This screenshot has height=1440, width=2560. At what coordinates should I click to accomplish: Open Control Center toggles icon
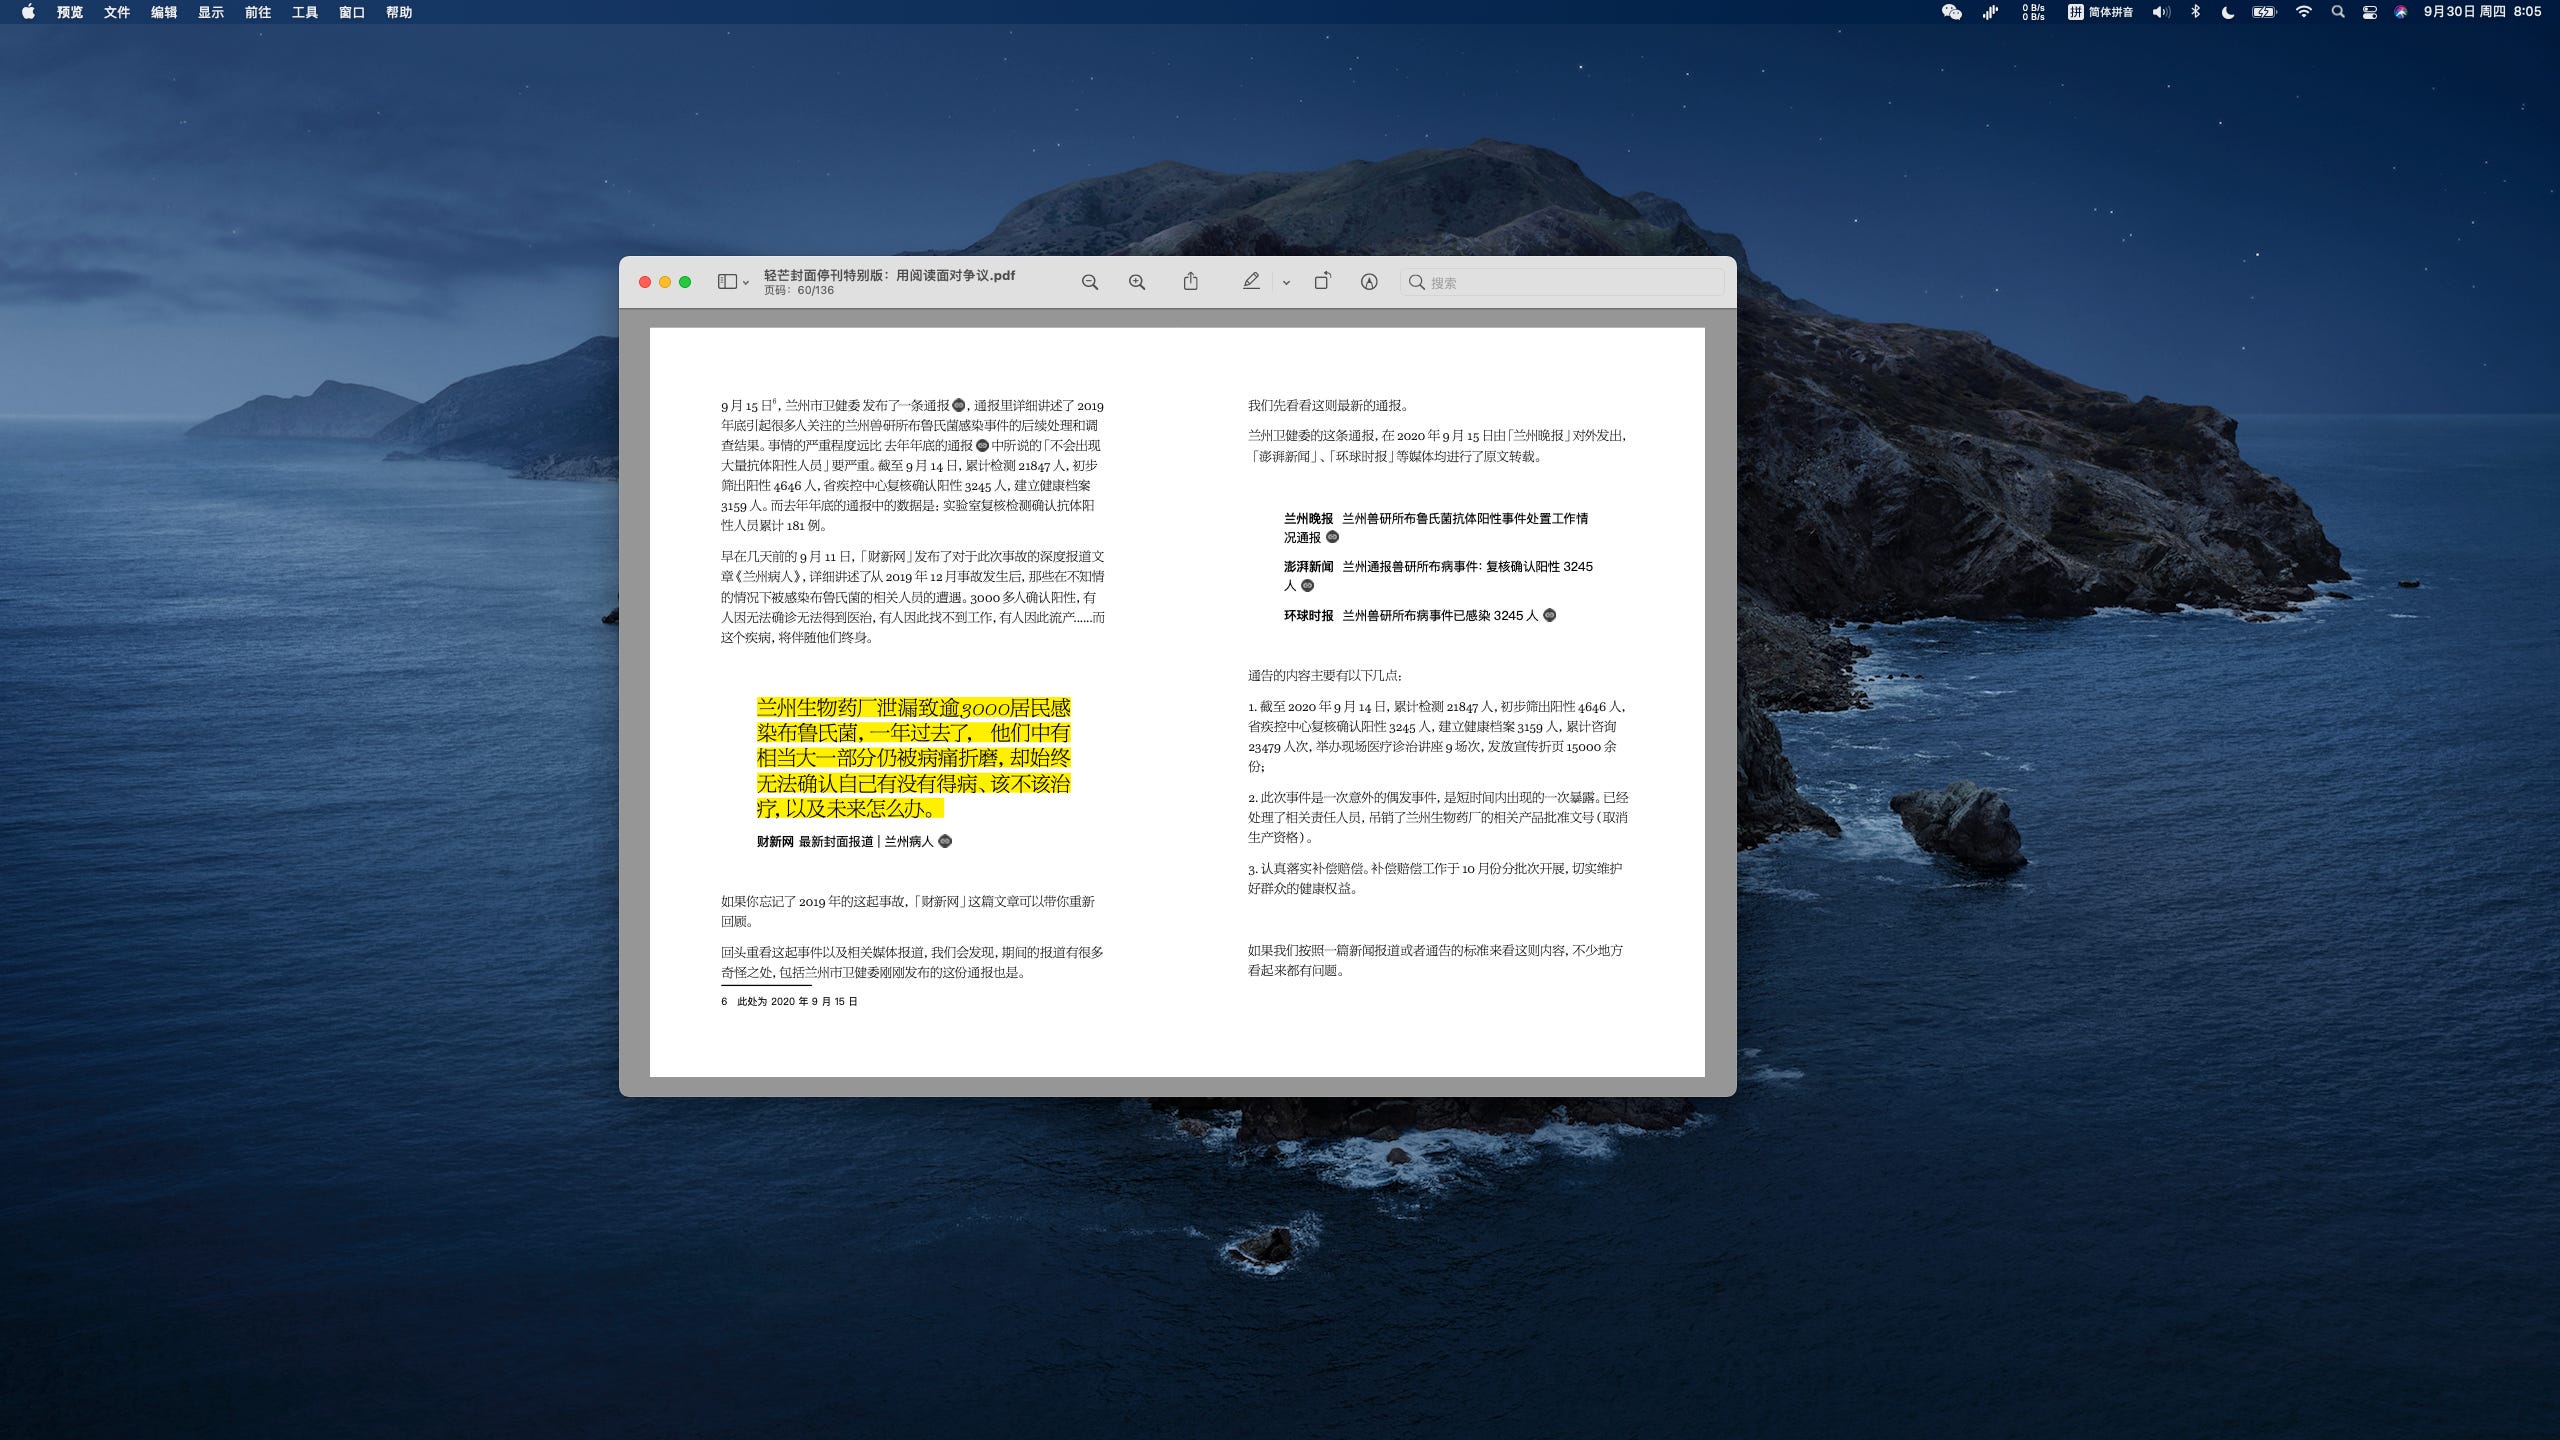pos(2370,12)
